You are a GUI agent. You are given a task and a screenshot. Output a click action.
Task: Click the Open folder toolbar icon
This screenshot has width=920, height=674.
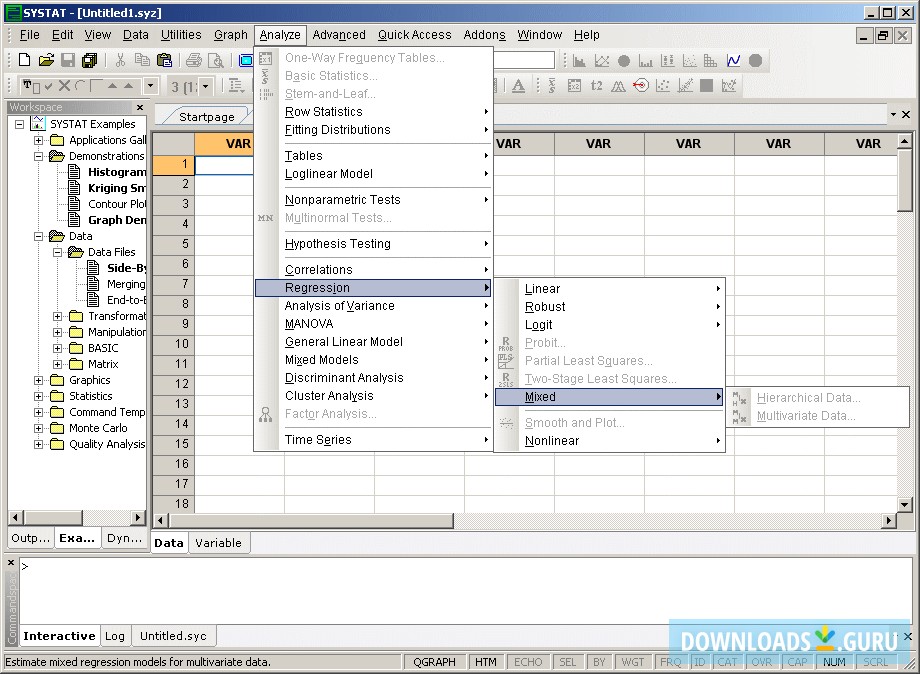[x=46, y=61]
